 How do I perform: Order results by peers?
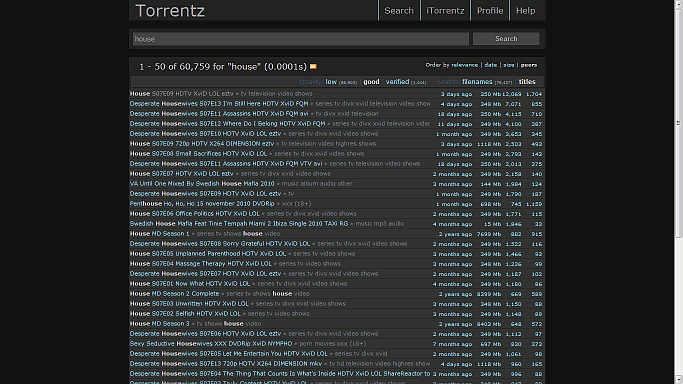tap(529, 65)
